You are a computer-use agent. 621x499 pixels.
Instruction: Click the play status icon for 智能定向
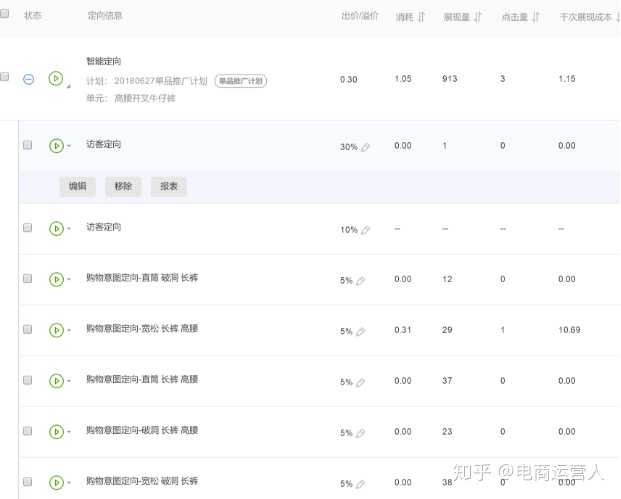point(56,78)
